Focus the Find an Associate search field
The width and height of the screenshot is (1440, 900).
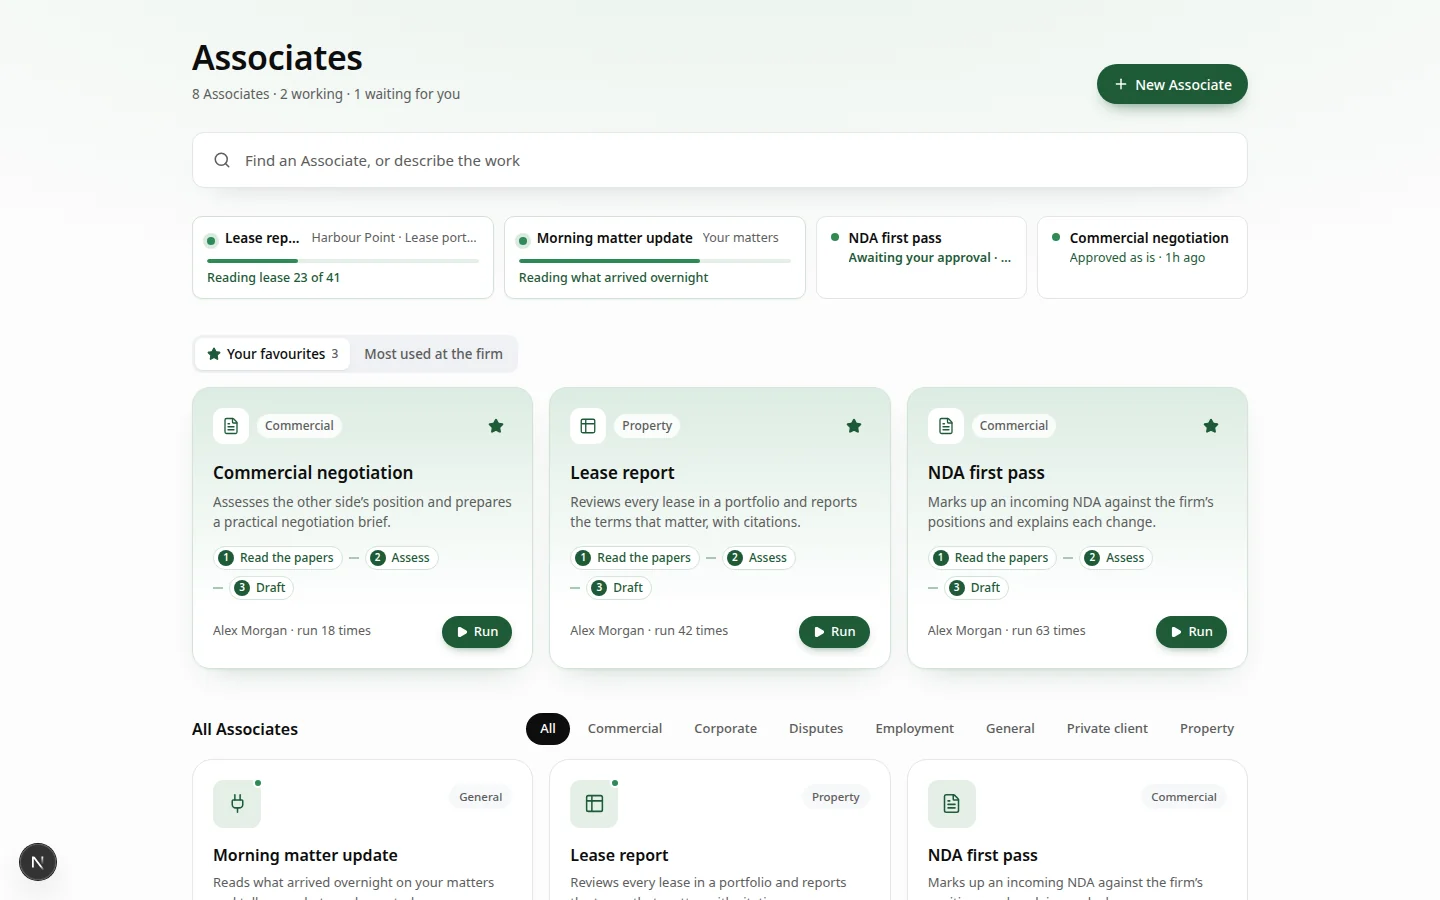720,160
